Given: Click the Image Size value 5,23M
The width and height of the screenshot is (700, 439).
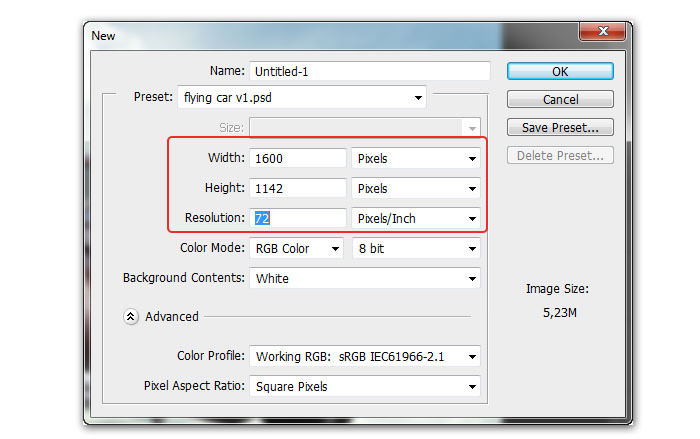Looking at the screenshot, I should click(x=559, y=313).
